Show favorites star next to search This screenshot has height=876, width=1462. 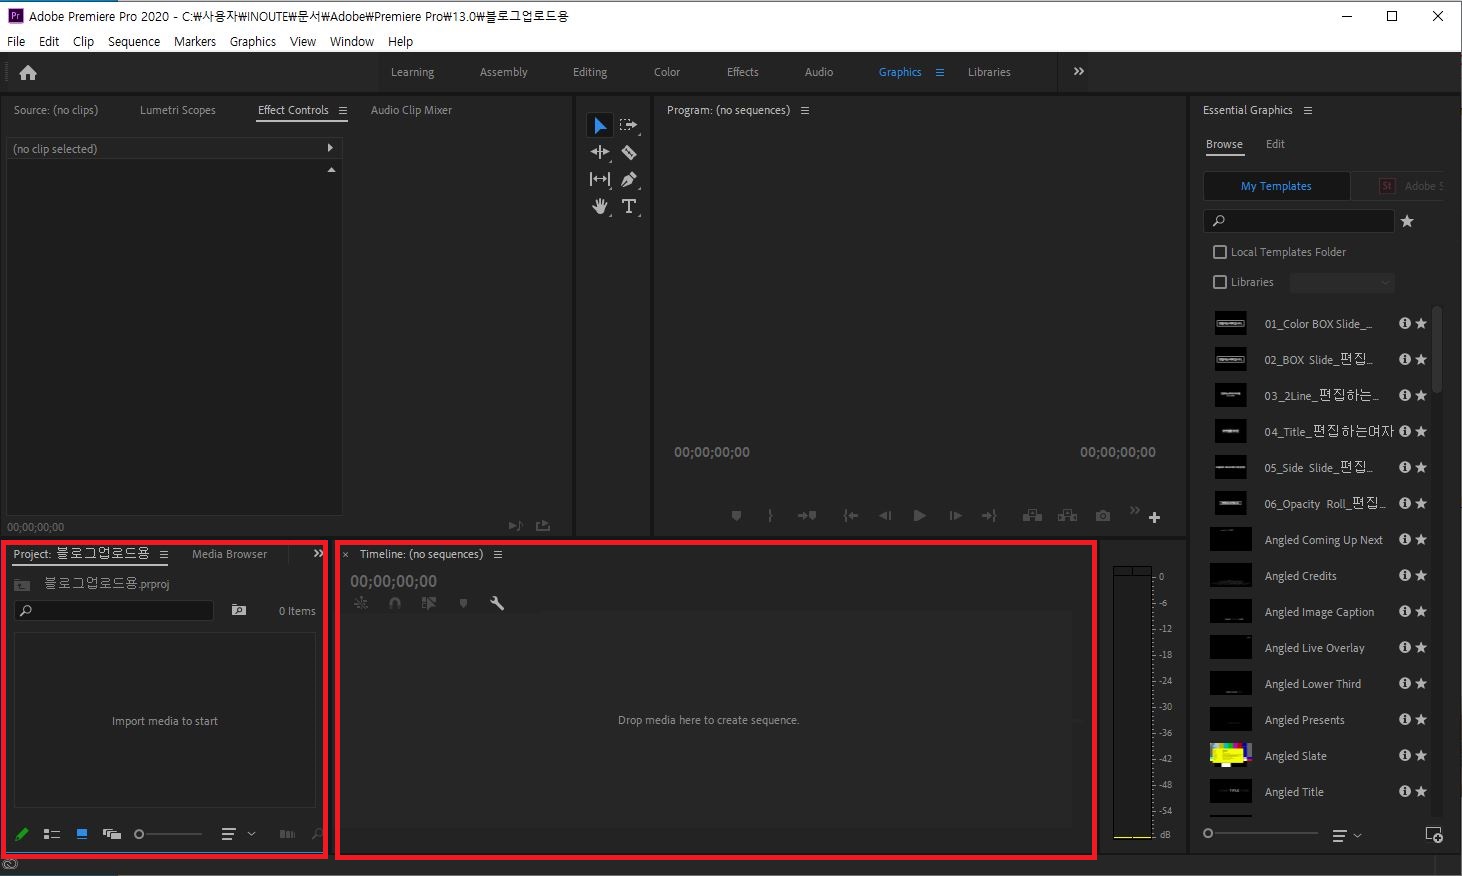(1407, 221)
